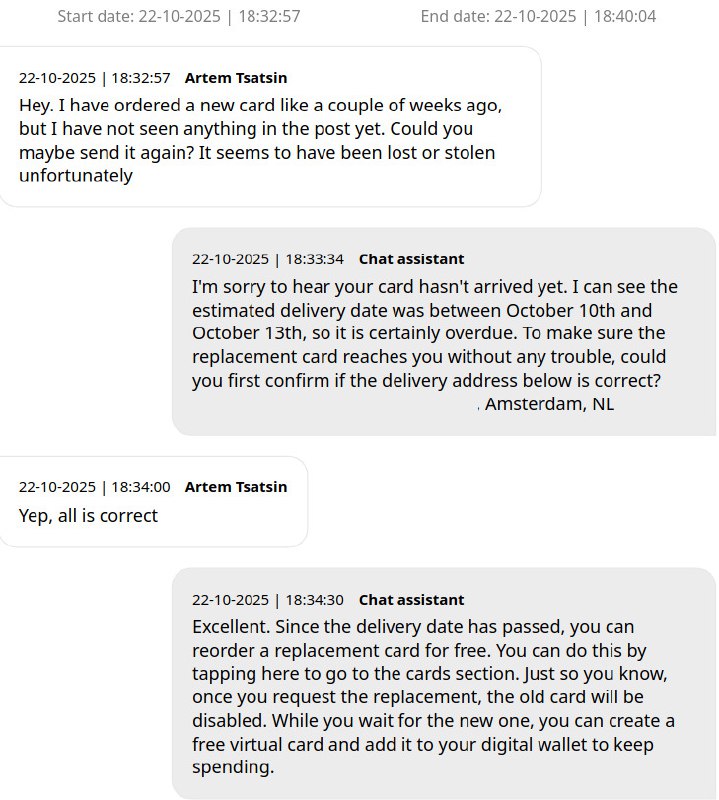Viewport: 719px width, 800px height.
Task: Click the Chat assistant name on the 18:34:30 reply
Action: (411, 600)
